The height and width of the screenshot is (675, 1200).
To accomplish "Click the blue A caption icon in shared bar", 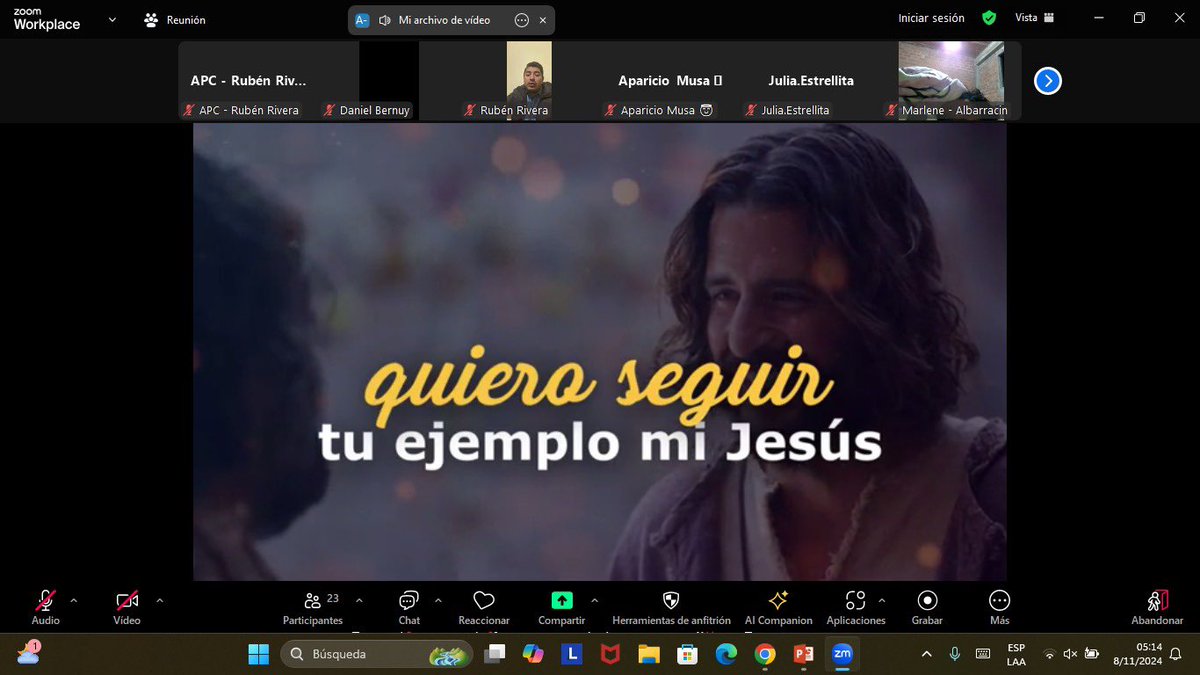I will [362, 20].
